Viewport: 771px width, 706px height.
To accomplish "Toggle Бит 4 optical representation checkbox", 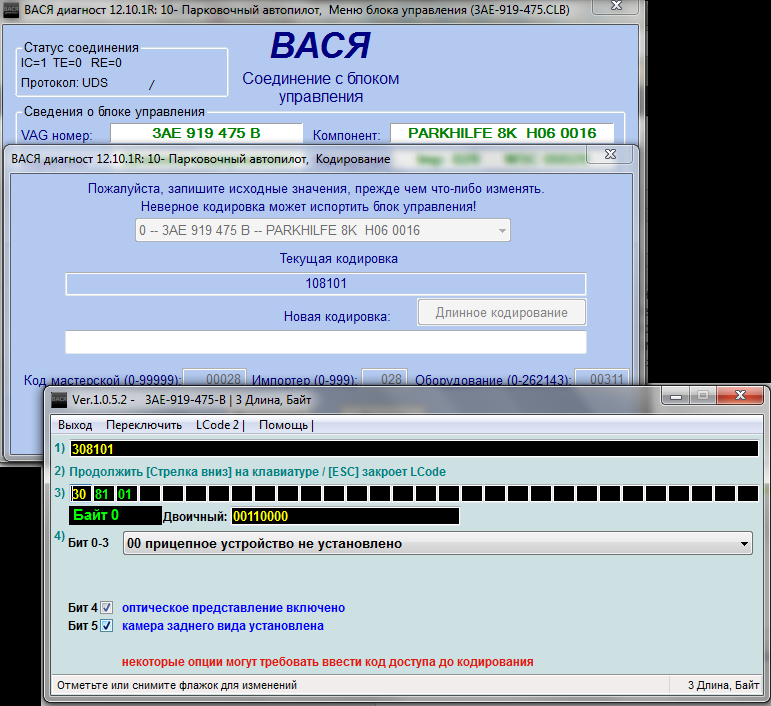I will [107, 608].
